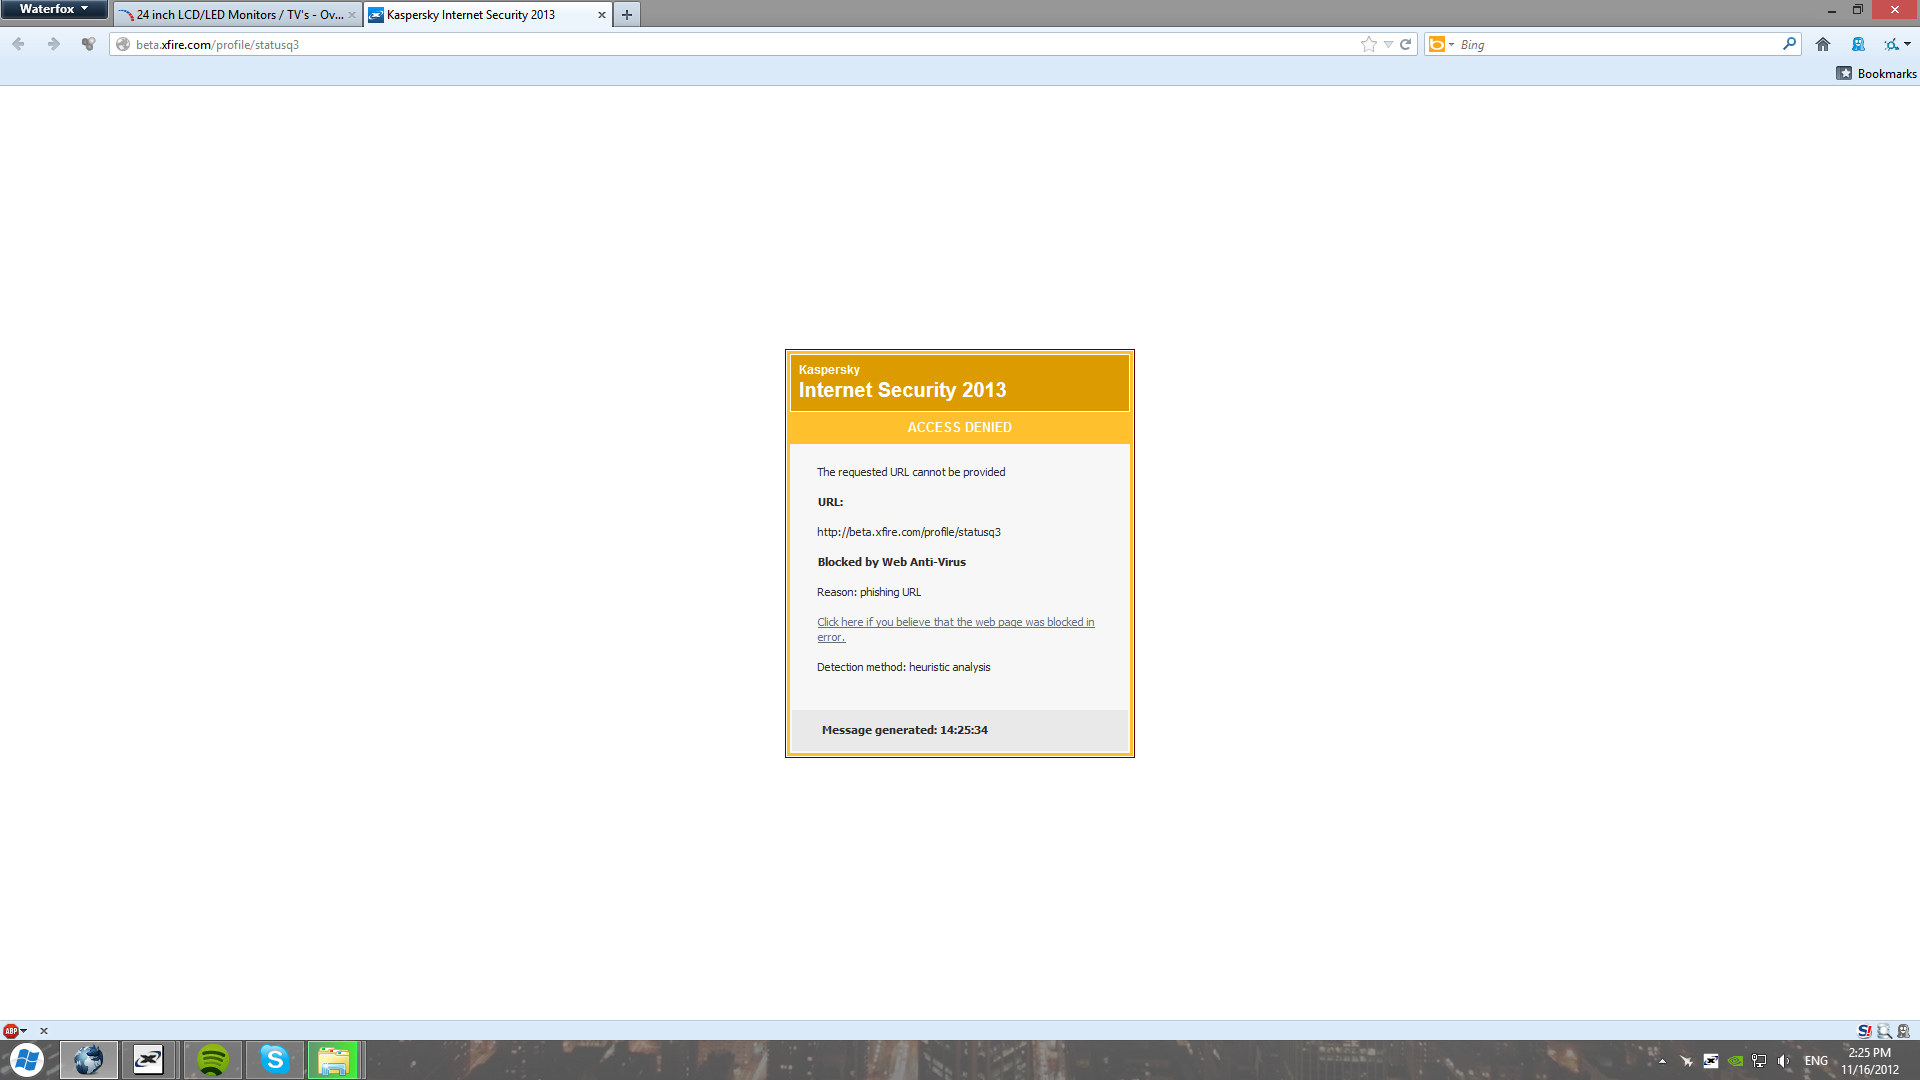The width and height of the screenshot is (1920, 1080).
Task: Click the satellite-like add-on toolbar icon
Action: (1891, 44)
